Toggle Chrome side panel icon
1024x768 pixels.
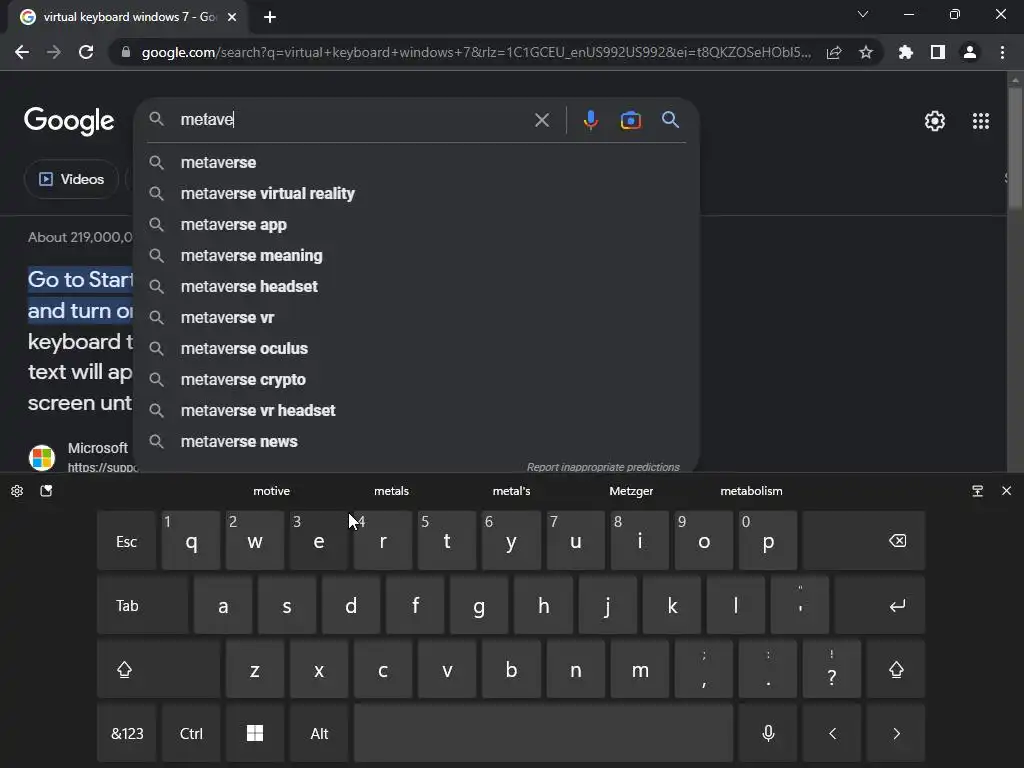[x=937, y=52]
